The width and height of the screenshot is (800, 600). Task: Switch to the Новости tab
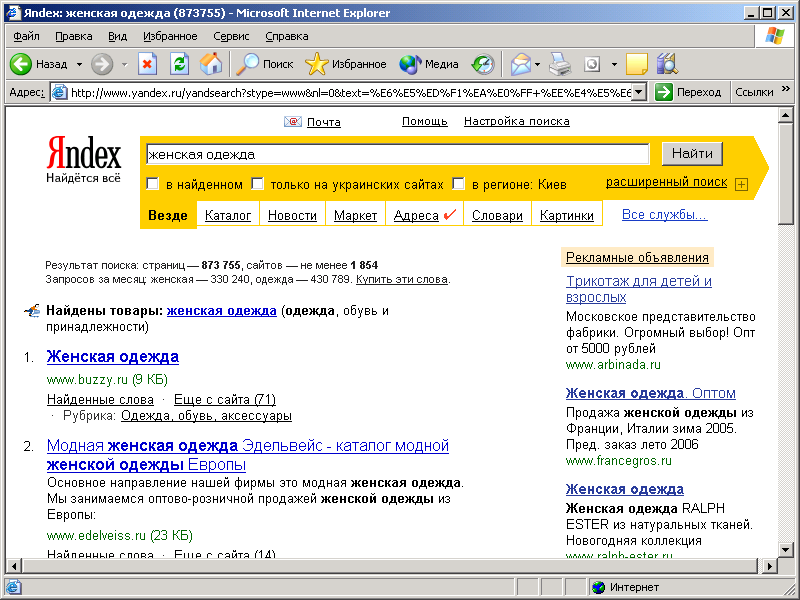pyautogui.click(x=292, y=215)
